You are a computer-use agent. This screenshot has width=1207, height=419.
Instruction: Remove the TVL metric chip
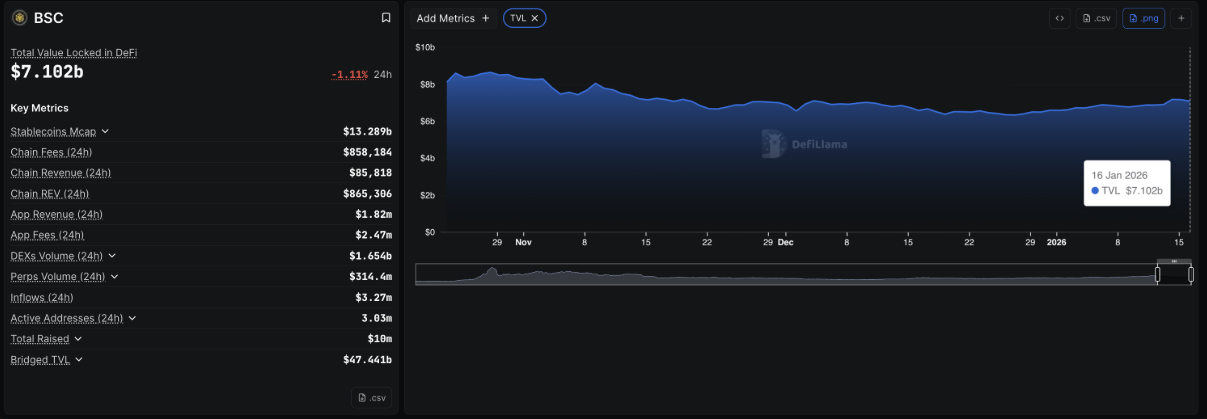[x=535, y=18]
